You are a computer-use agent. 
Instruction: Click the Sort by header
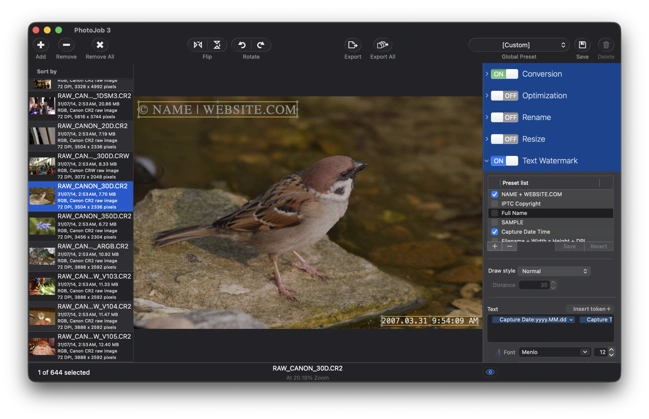tap(47, 72)
